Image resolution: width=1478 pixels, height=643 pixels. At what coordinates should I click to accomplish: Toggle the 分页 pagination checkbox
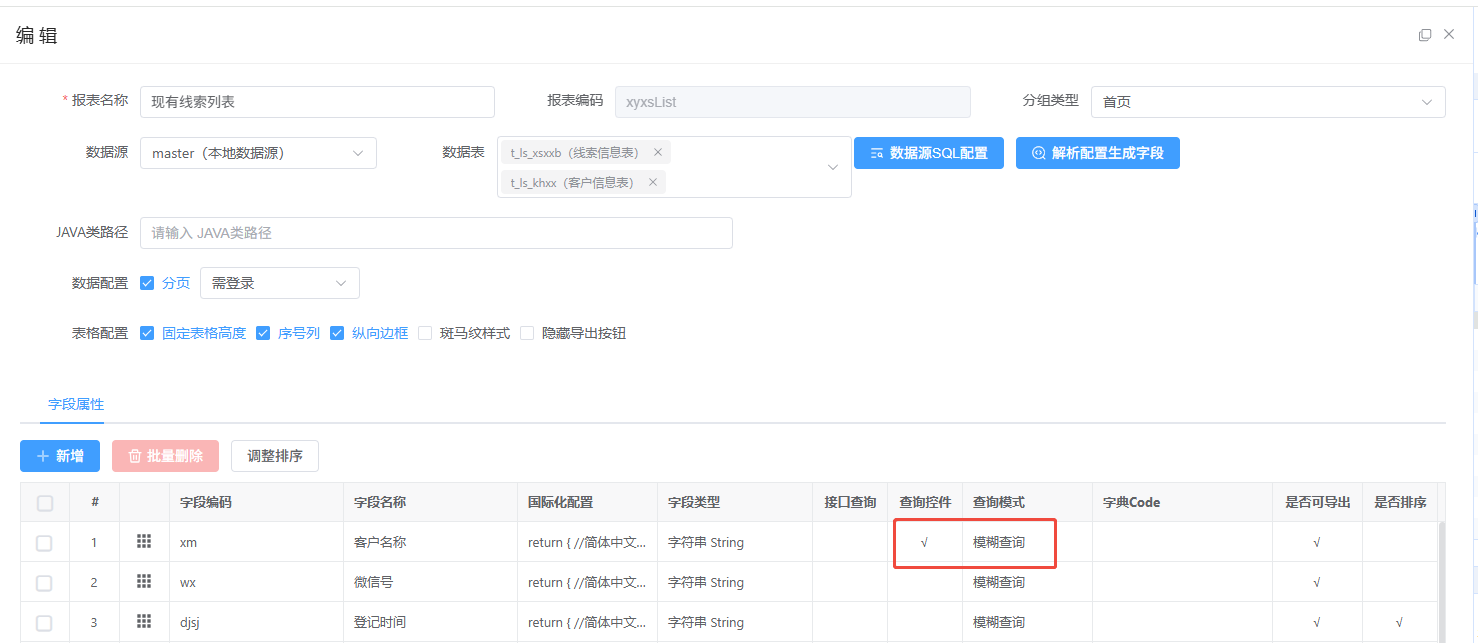(x=148, y=283)
